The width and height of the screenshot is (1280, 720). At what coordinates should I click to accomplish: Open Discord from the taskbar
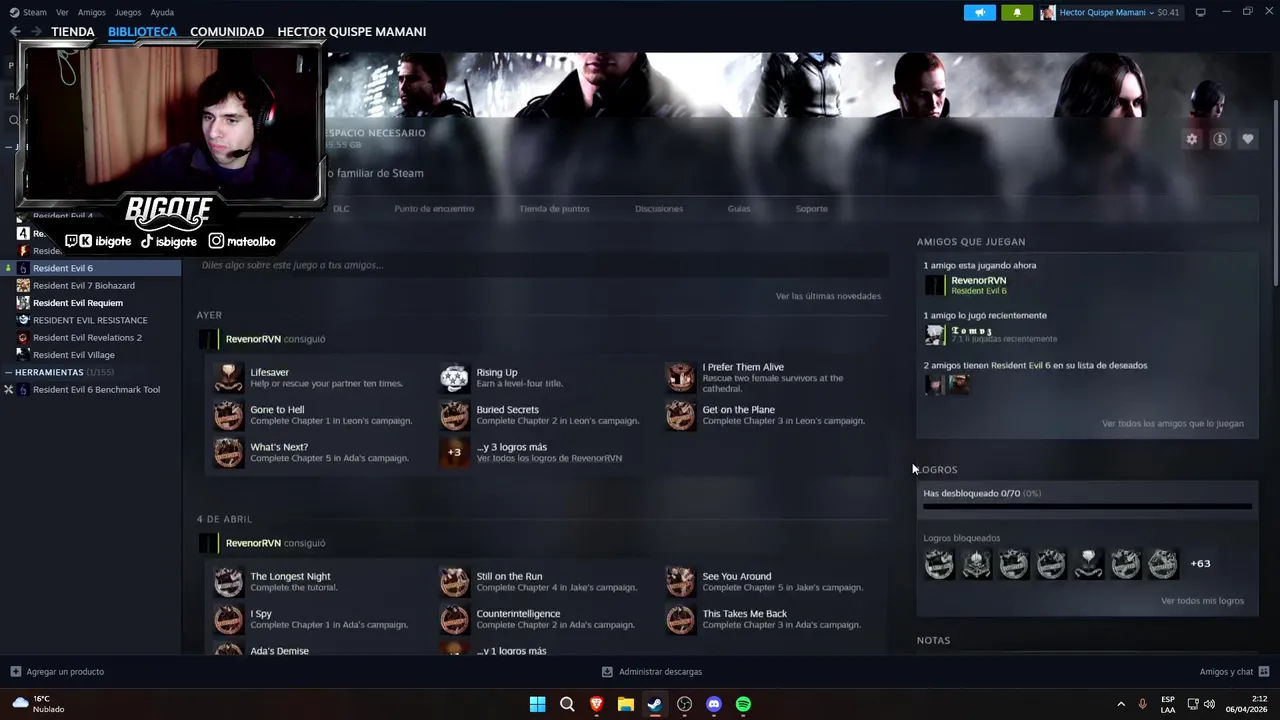(714, 704)
